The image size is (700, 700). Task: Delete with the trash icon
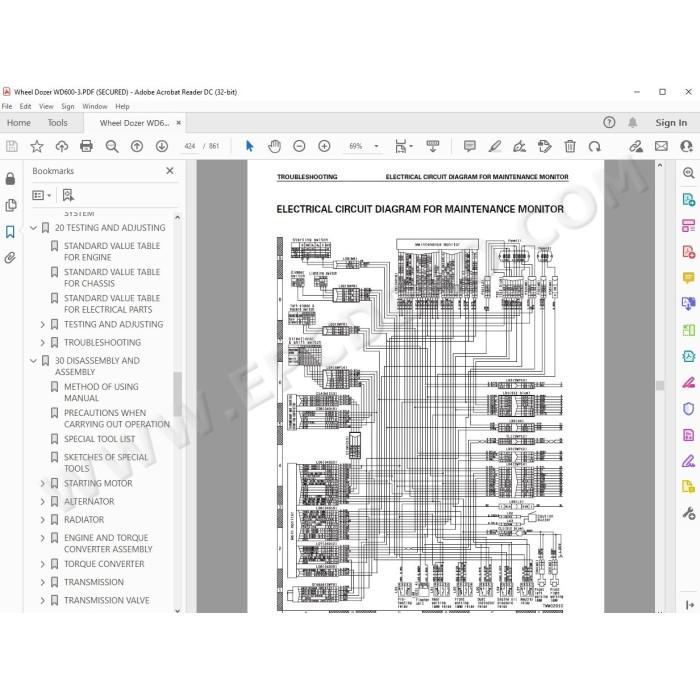(x=570, y=146)
